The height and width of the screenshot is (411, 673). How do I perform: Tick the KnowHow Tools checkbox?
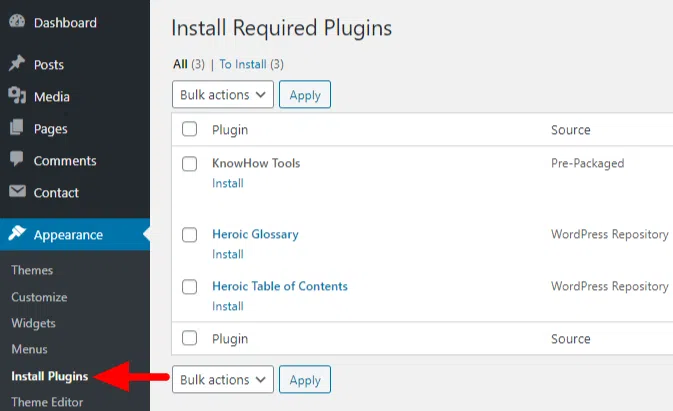tap(189, 164)
